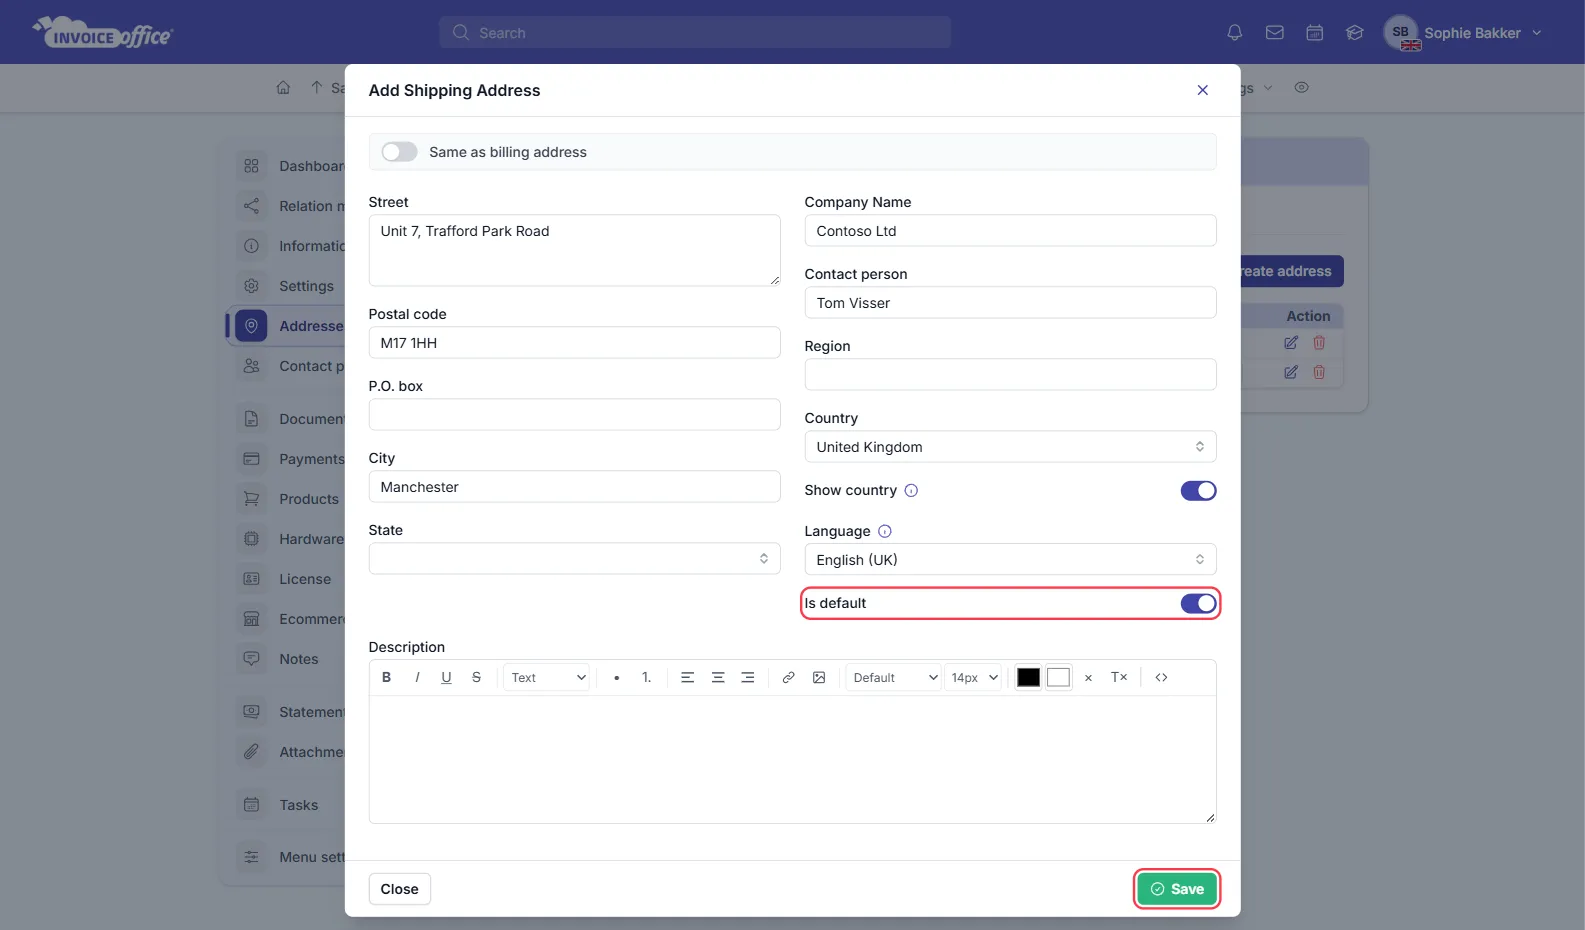Viewport: 1585px width, 930px height.
Task: Open the Language dropdown
Action: [x=1010, y=560]
